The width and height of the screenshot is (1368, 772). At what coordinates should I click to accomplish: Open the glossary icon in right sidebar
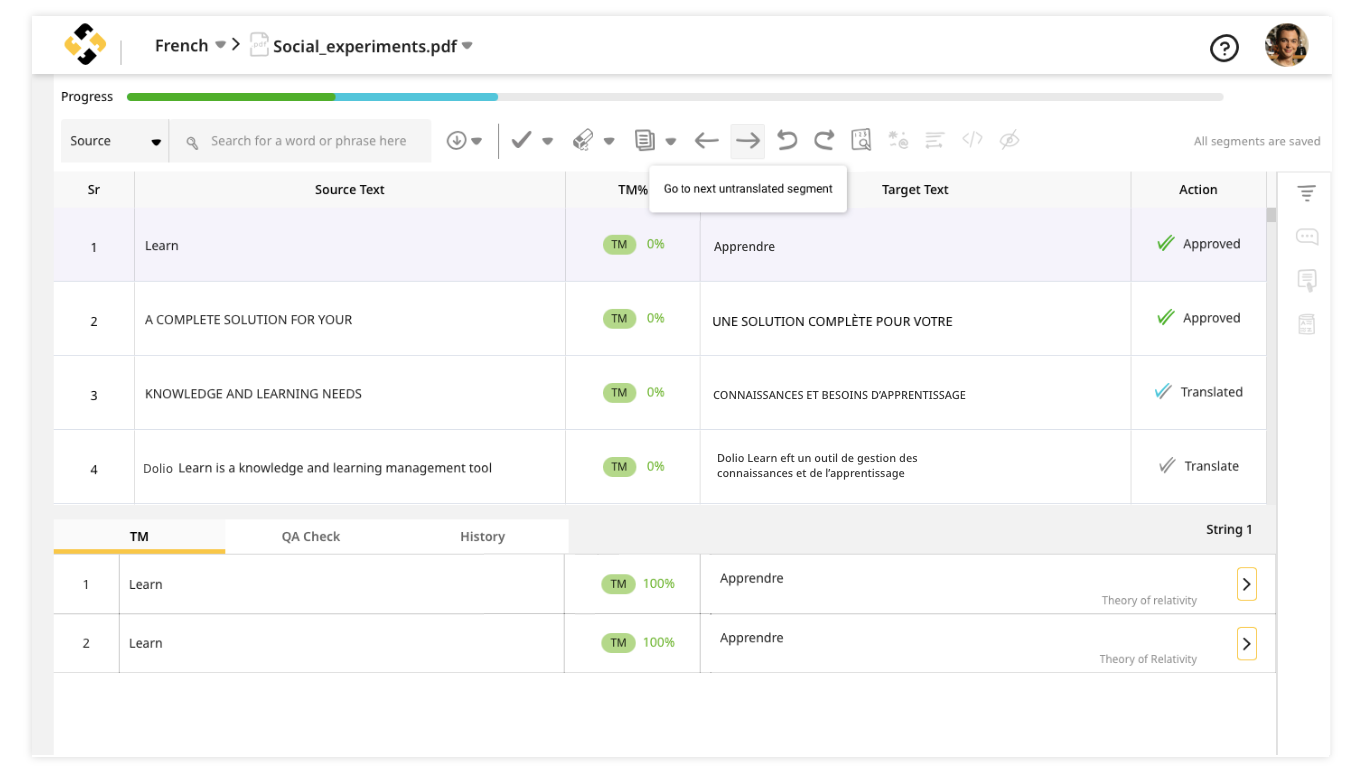coord(1306,324)
